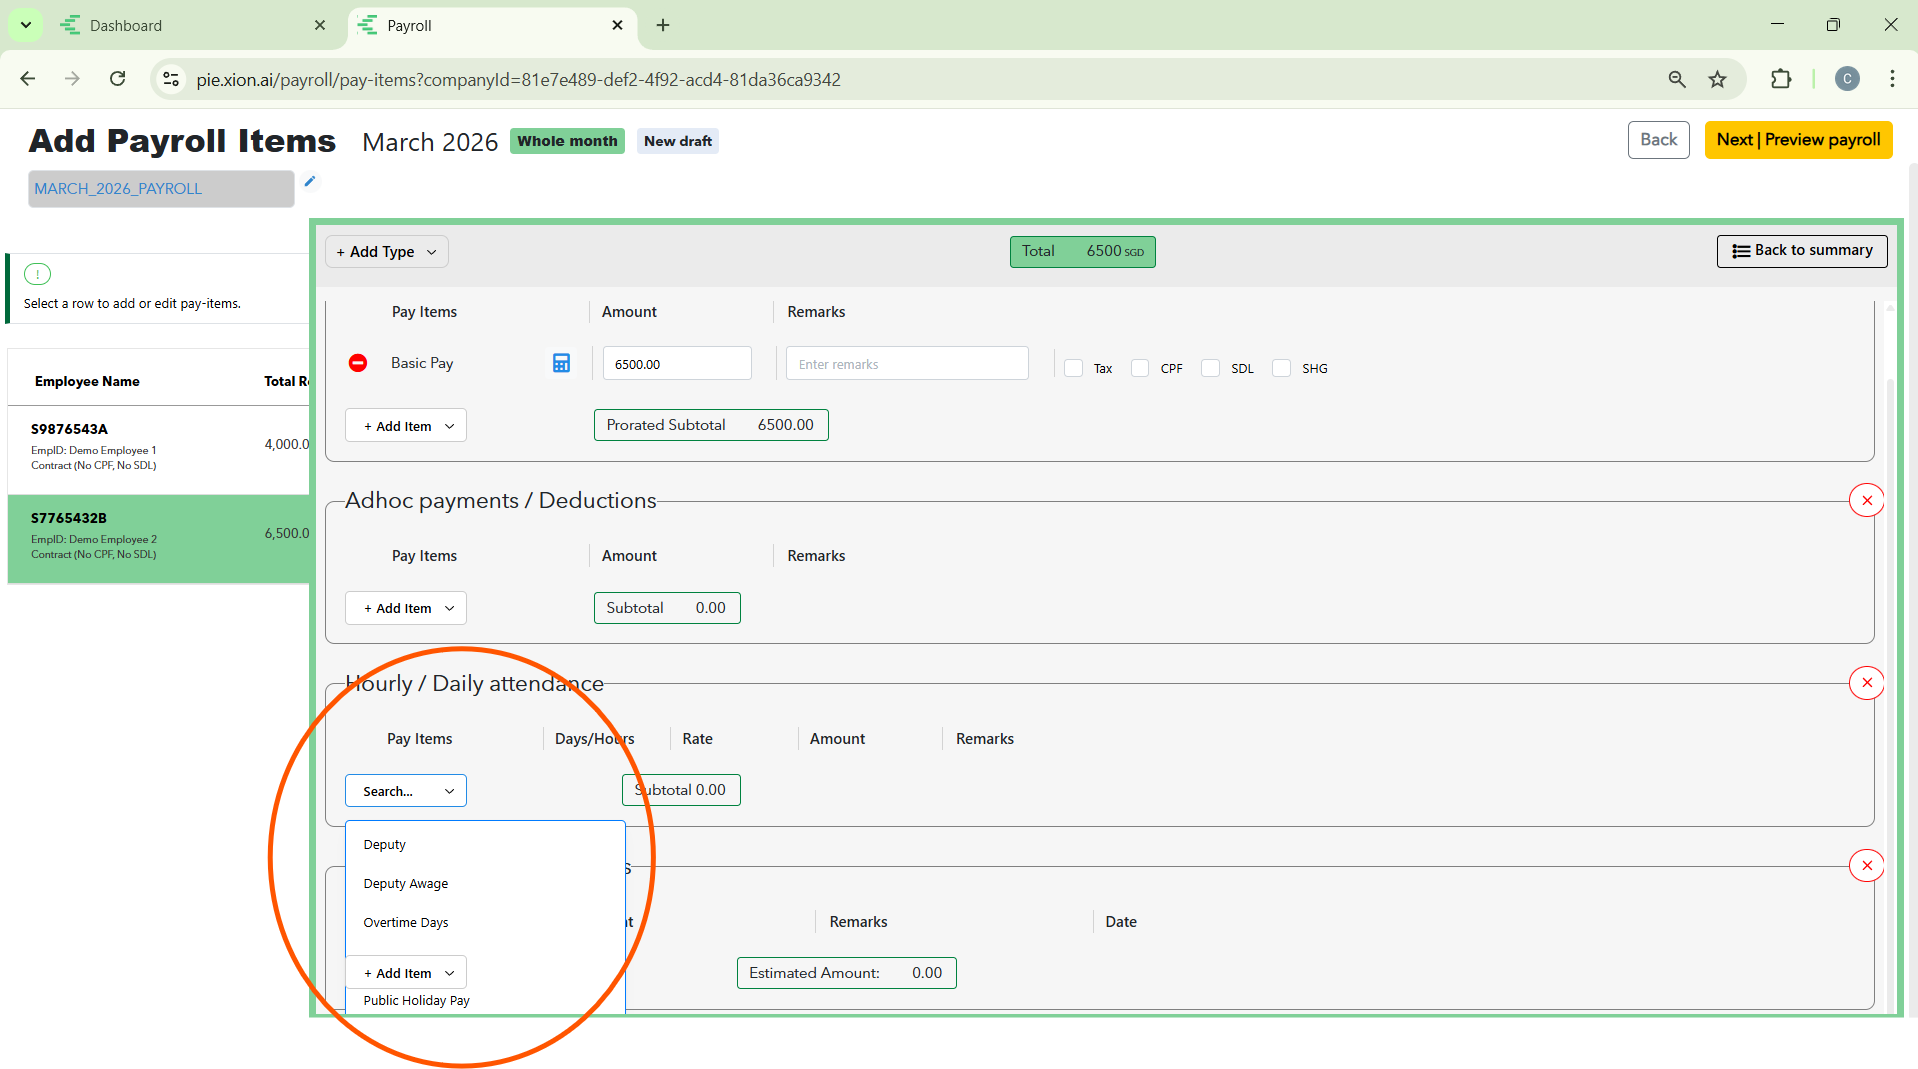Remove the Hourly / Daily attendance section
The width and height of the screenshot is (1918, 1069).
point(1866,683)
